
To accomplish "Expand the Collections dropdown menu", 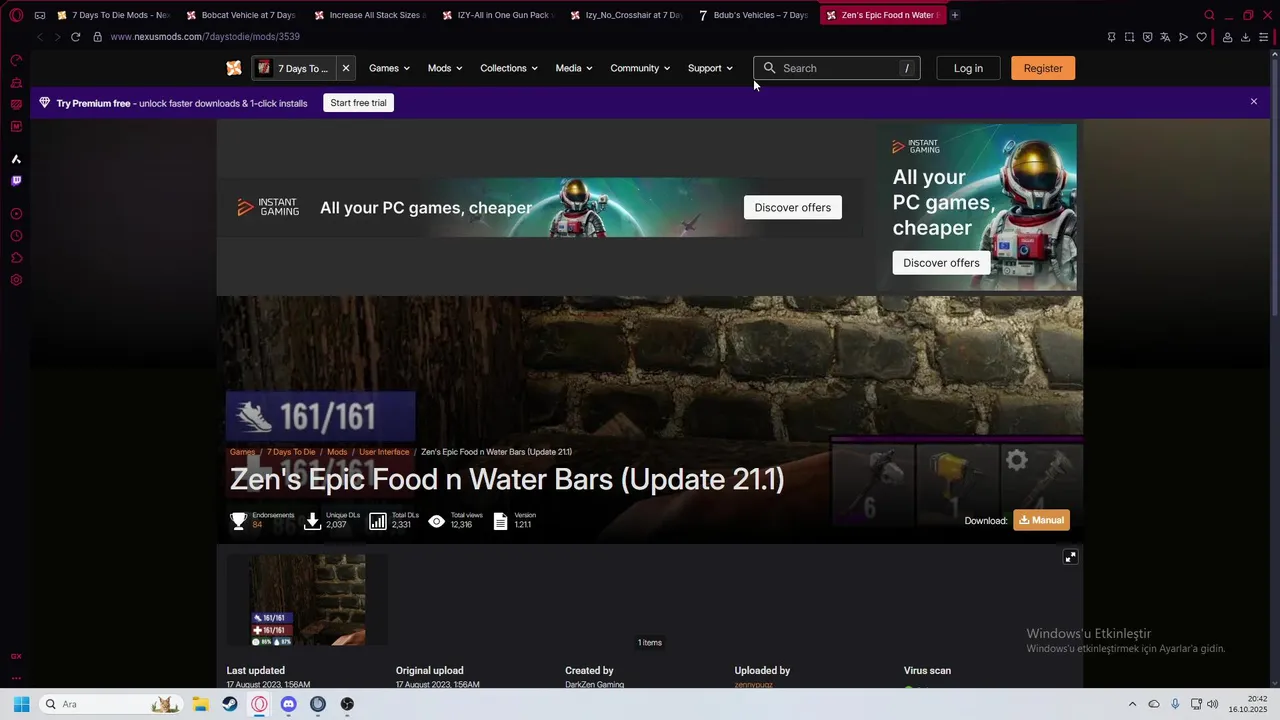I will (509, 68).
